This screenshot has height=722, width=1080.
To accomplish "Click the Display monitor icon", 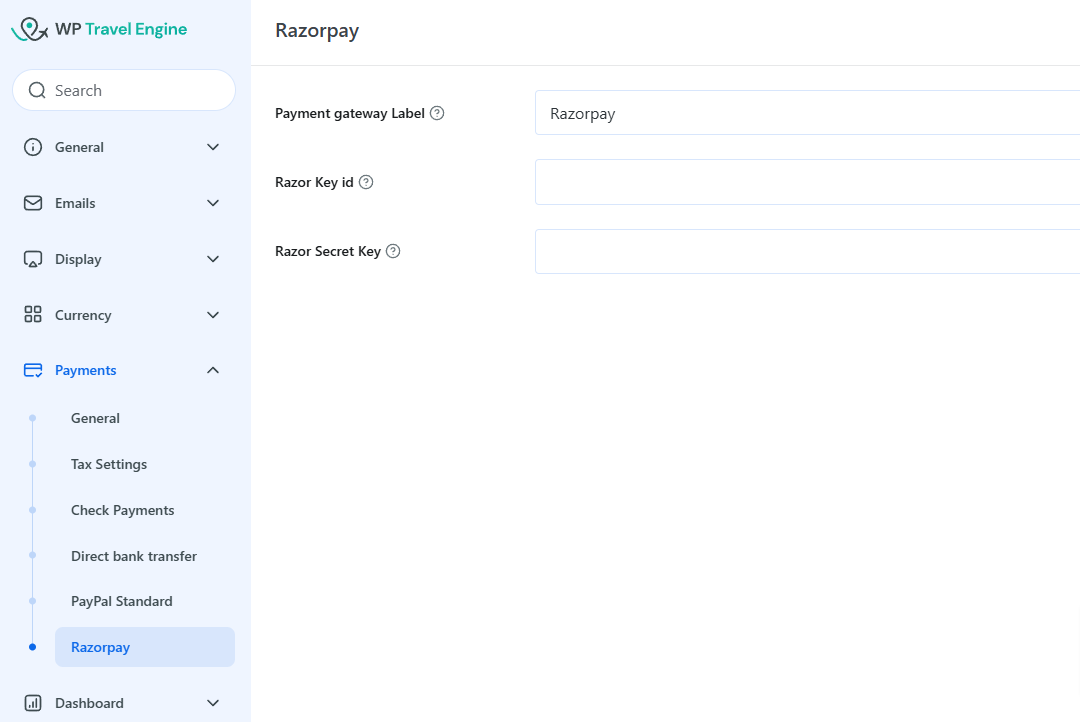I will click(x=33, y=259).
